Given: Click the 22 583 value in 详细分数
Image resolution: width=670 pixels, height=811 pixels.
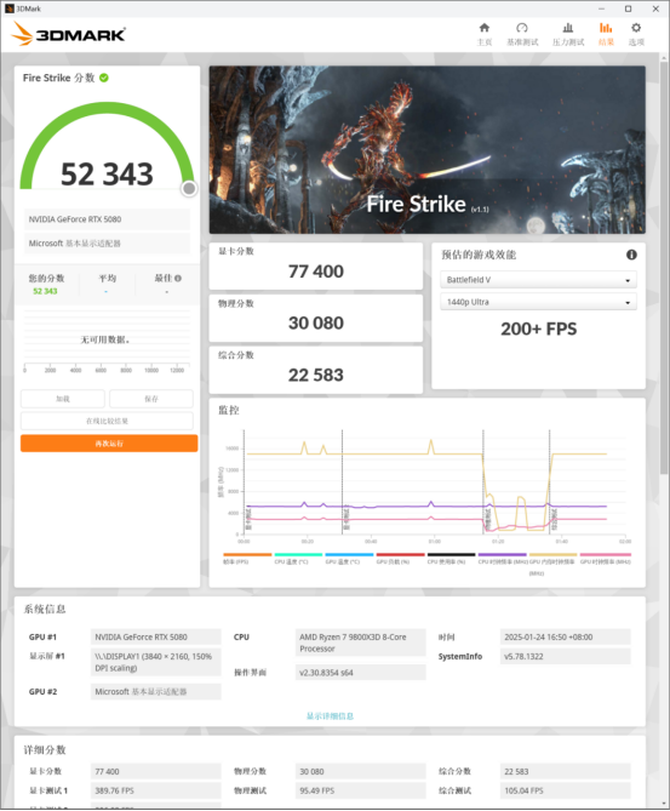Looking at the screenshot, I should 565,771.
